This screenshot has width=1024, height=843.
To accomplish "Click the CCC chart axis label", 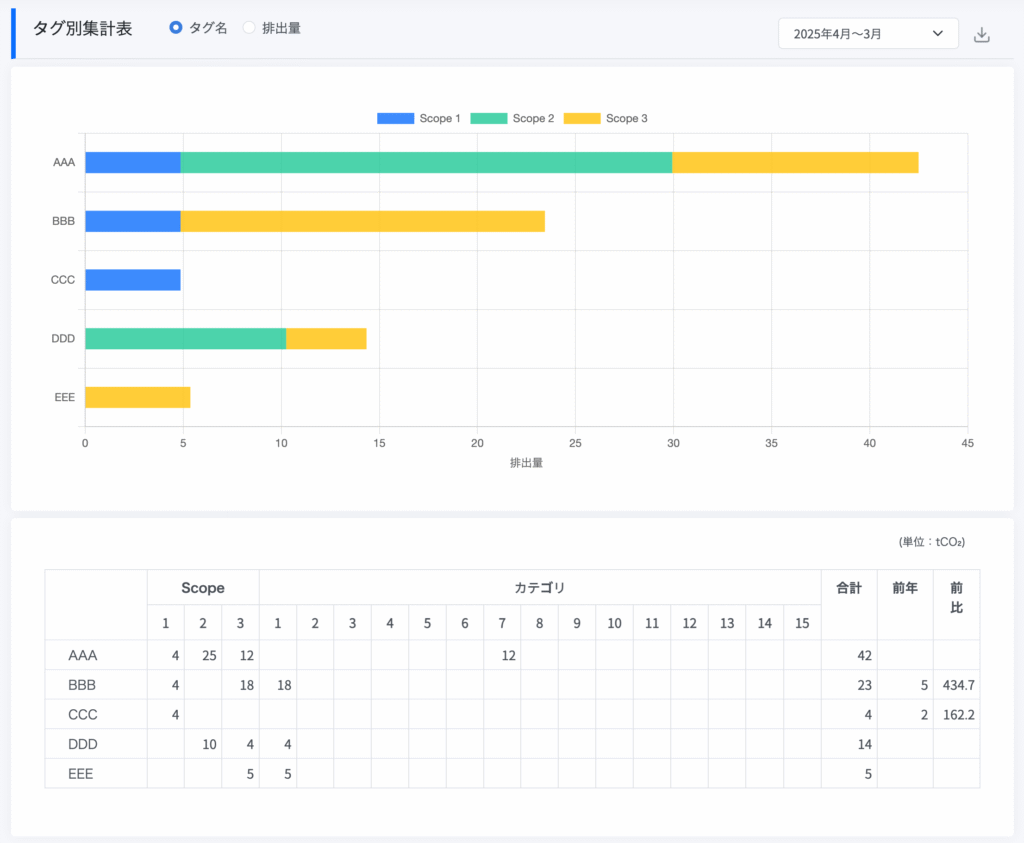I will 63,280.
